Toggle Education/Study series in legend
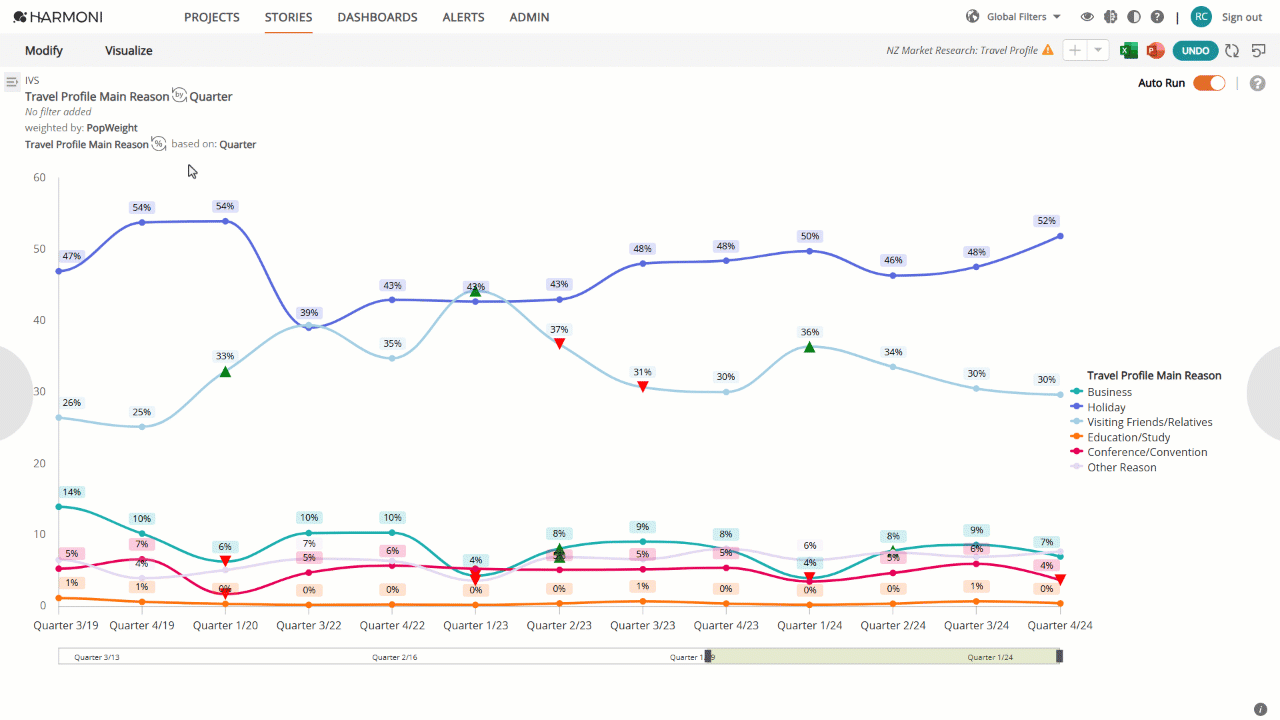Screen dimensions: 1280x720 pos(1120,437)
